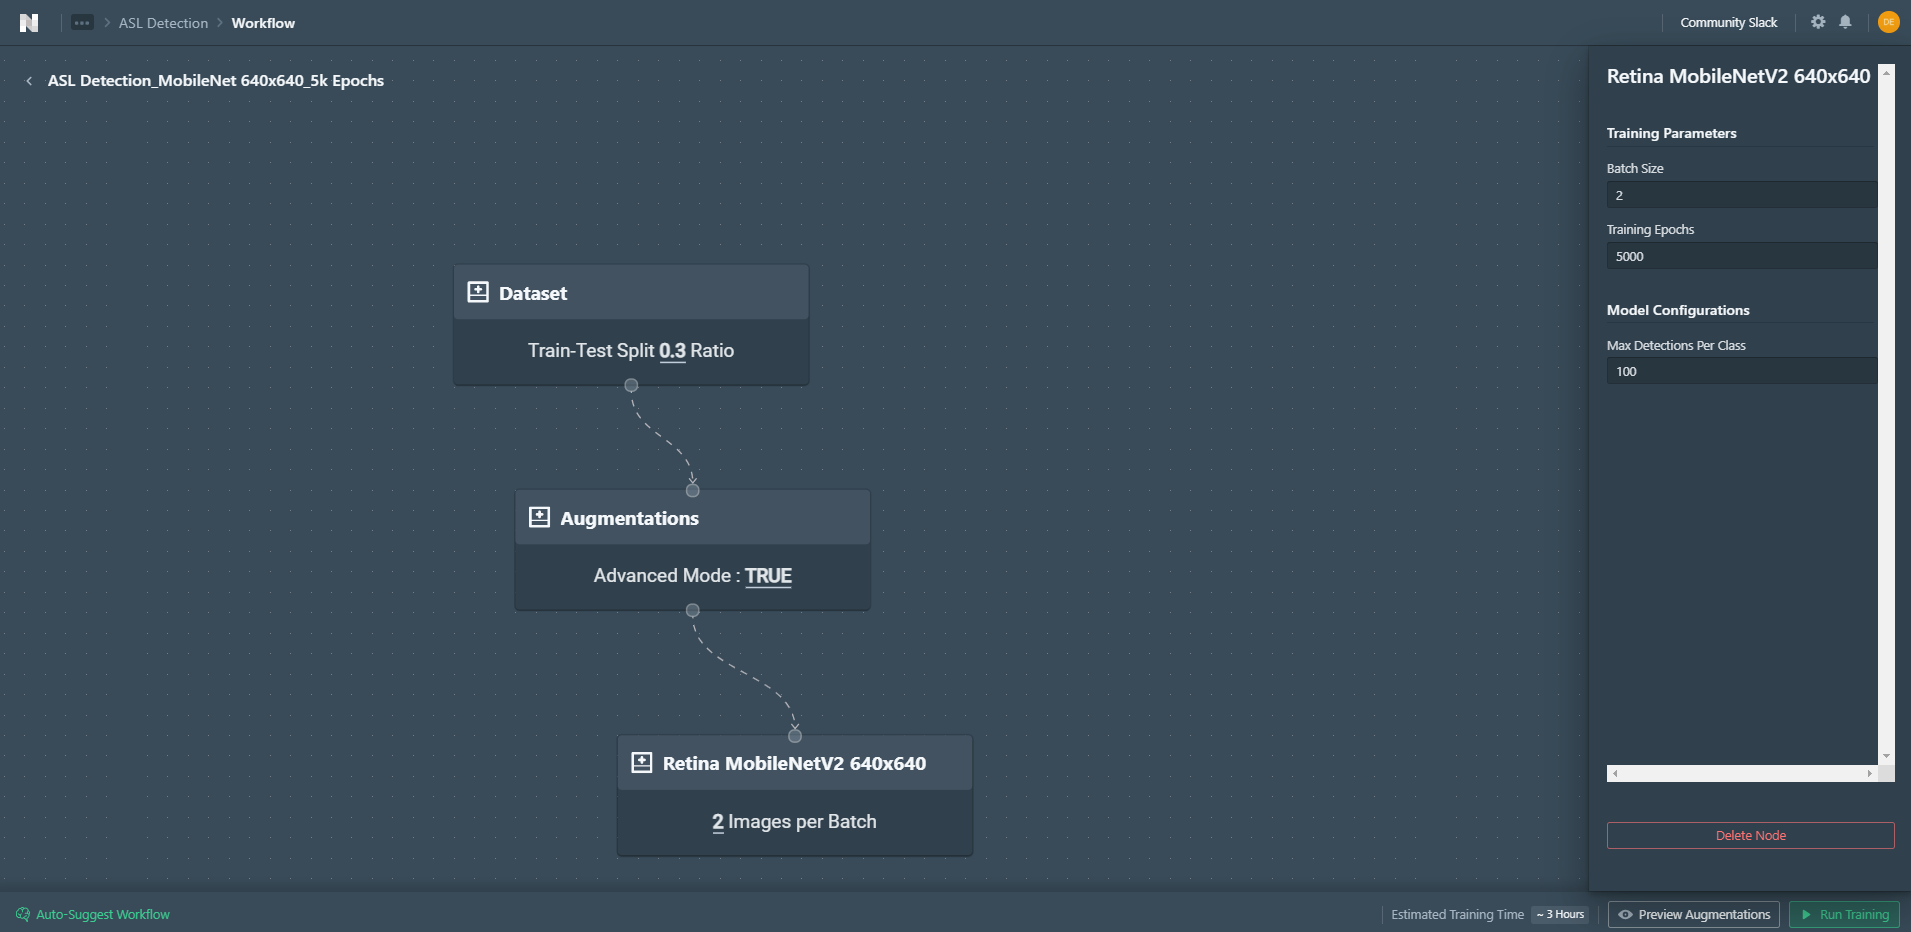This screenshot has width=1911, height=932.
Task: Select the Augmentations node header
Action: 692,517
